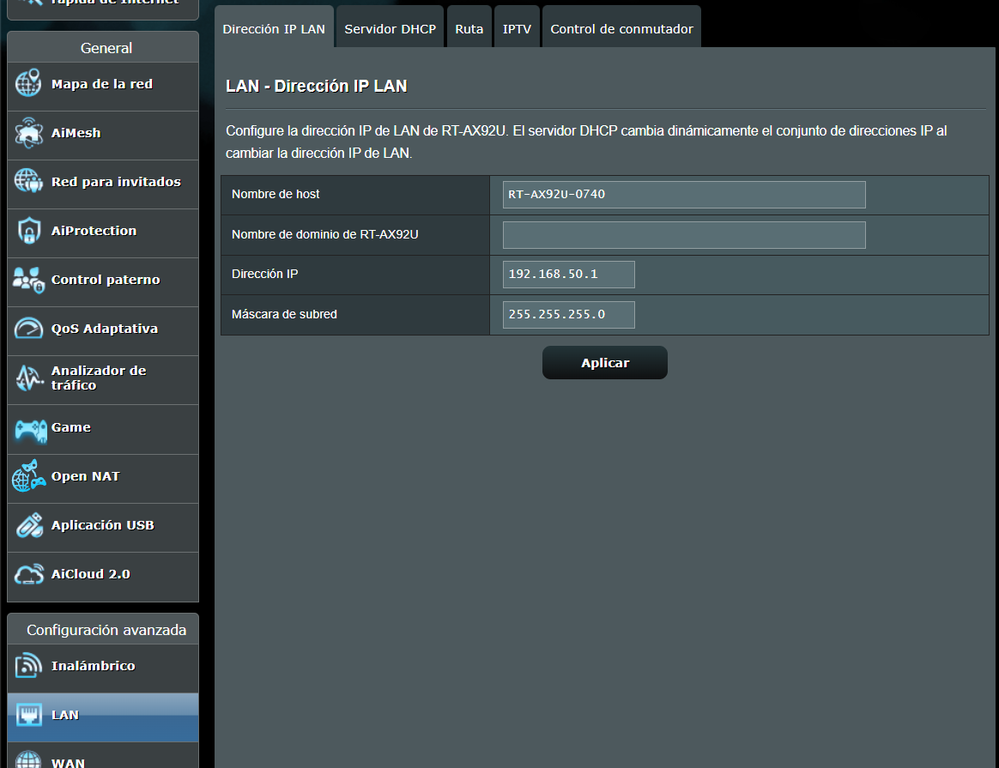Open the Game controller icon
Viewport: 999px width, 768px height.
tap(29, 428)
